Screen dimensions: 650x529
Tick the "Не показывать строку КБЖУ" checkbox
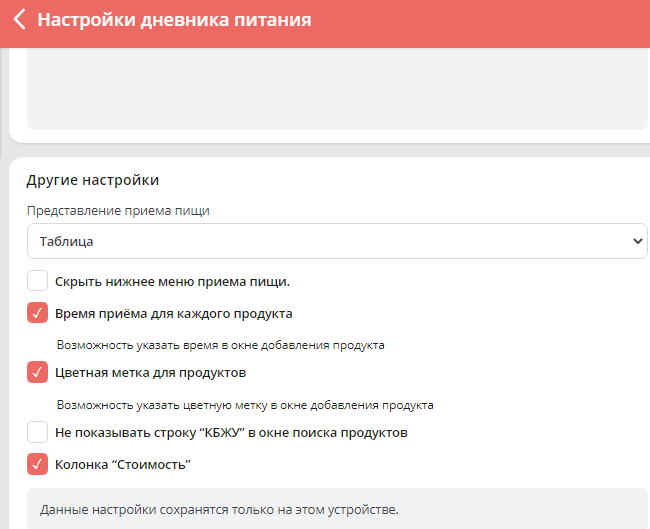click(x=37, y=432)
